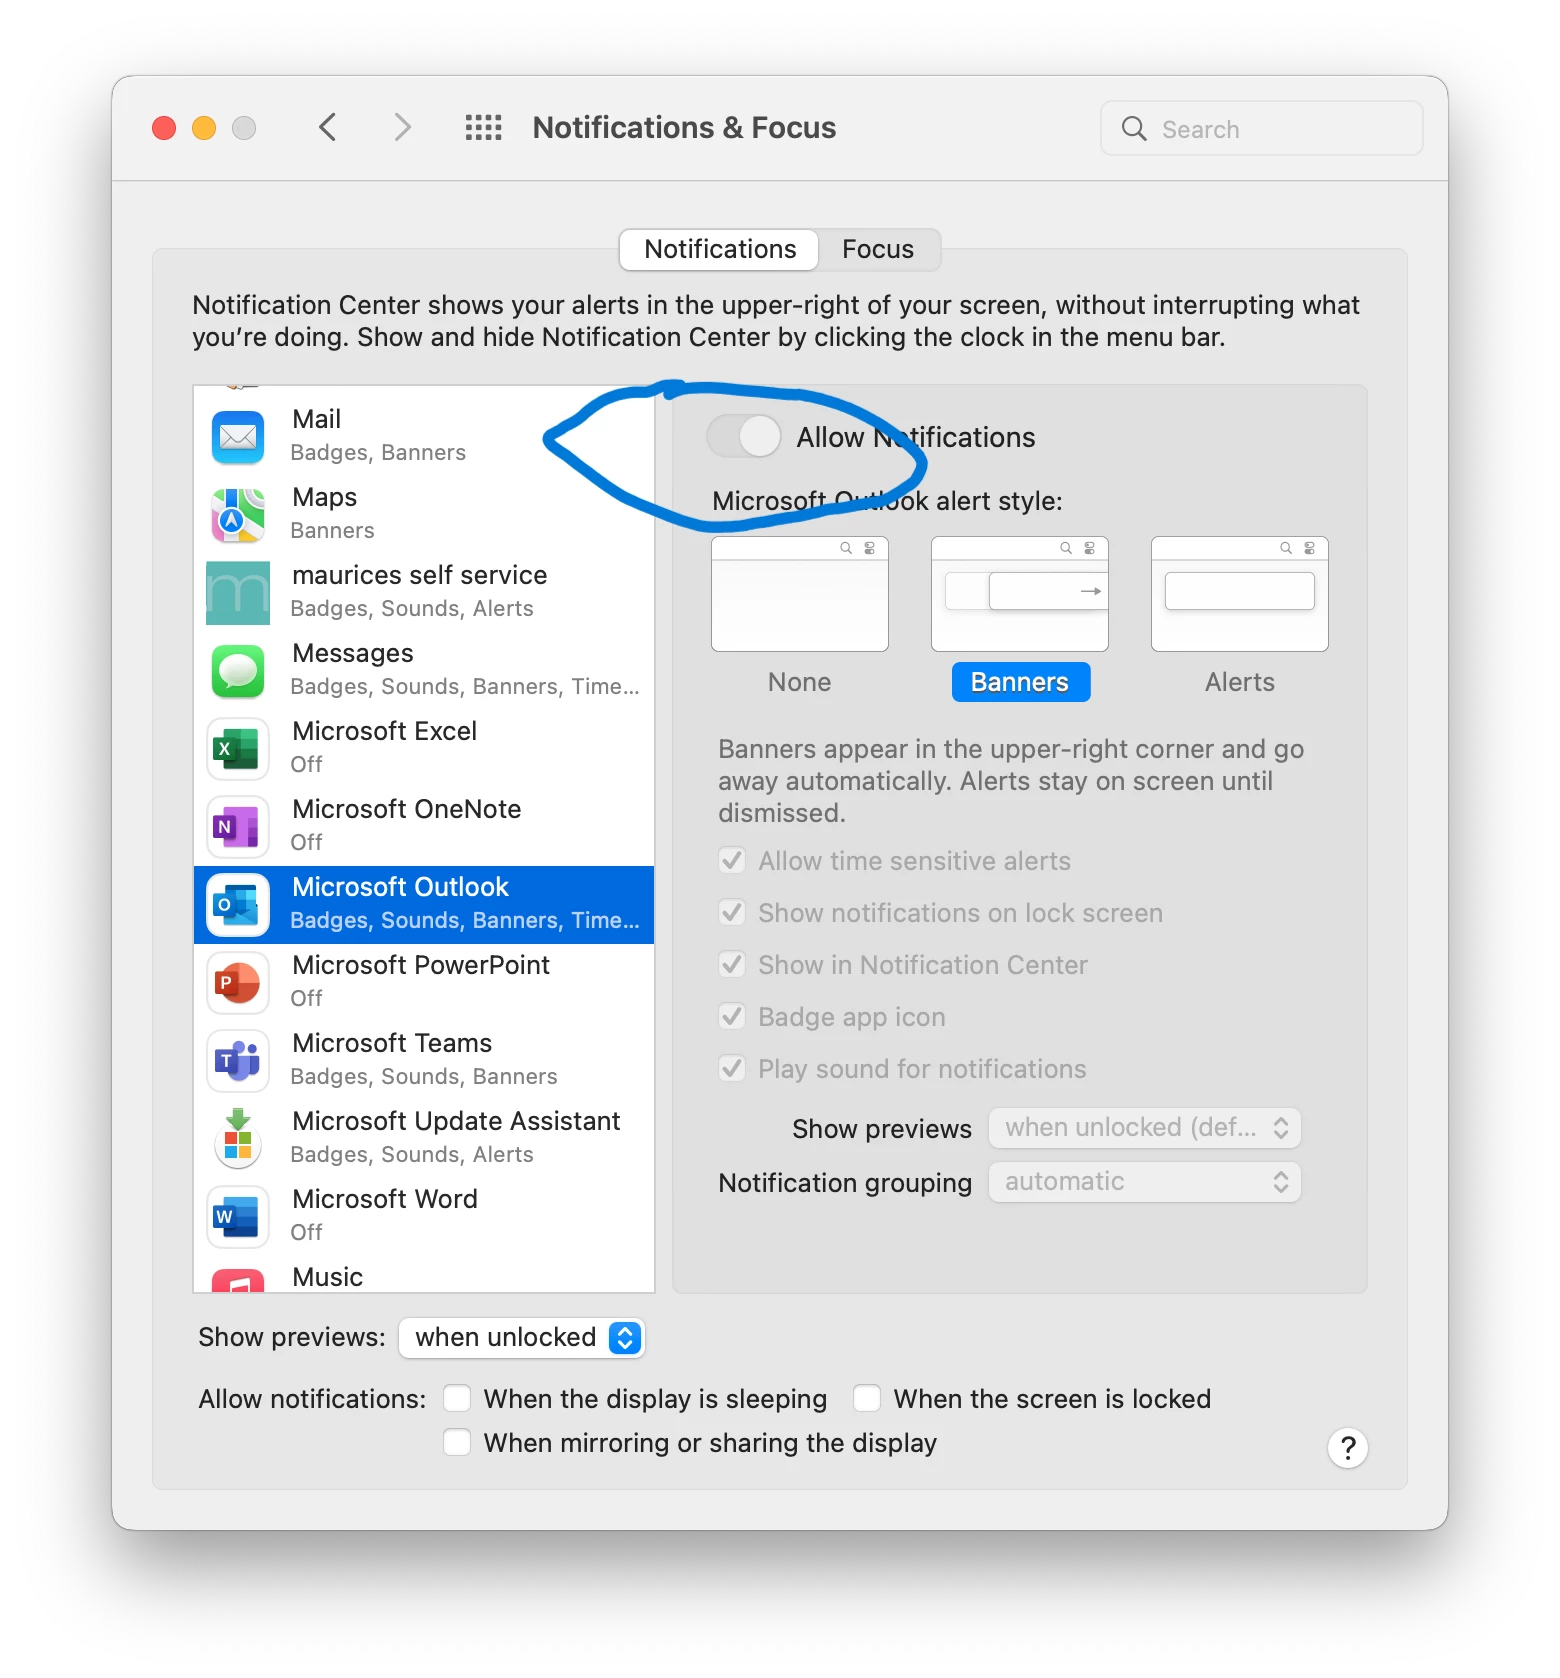The width and height of the screenshot is (1560, 1678).
Task: Click the Microsoft Excel icon
Action: click(x=238, y=749)
